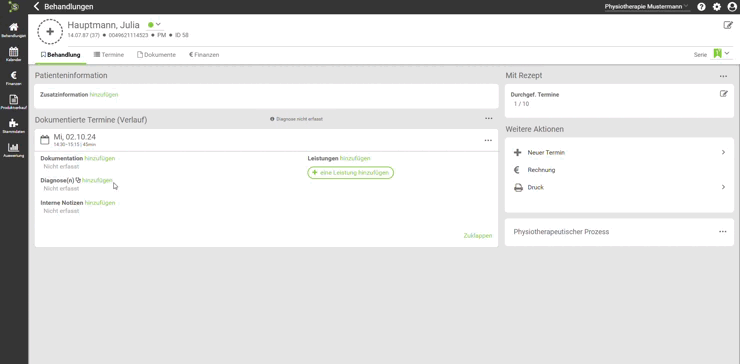Edit patient data with the top-right pencil icon
740x364 pixels.
728,25
